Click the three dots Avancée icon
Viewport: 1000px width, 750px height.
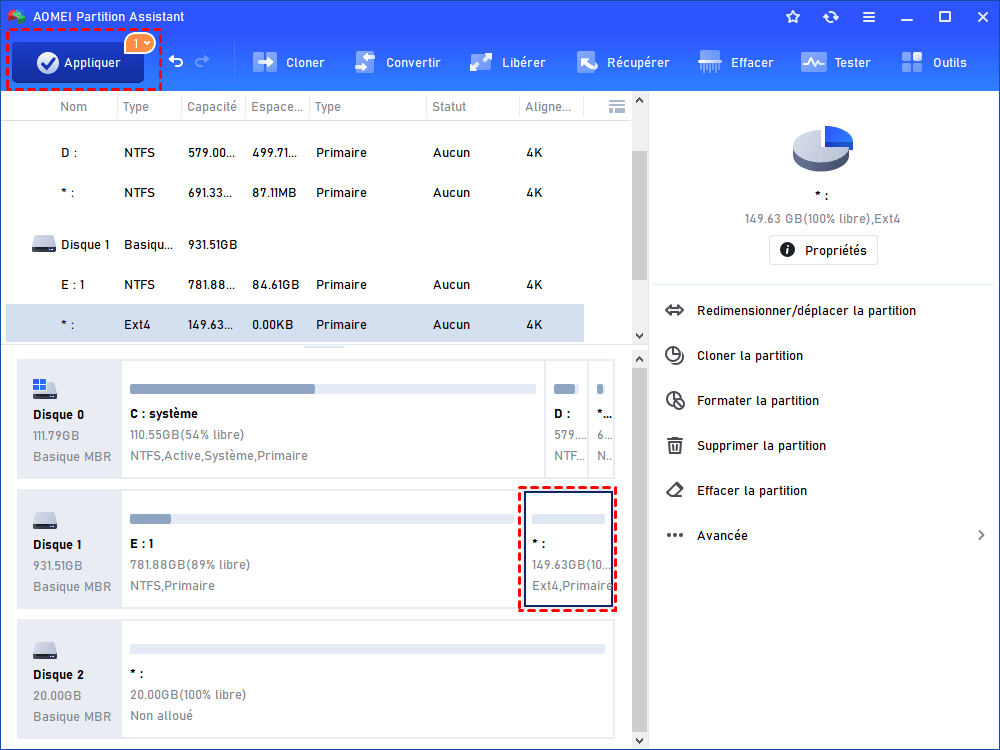coord(675,535)
